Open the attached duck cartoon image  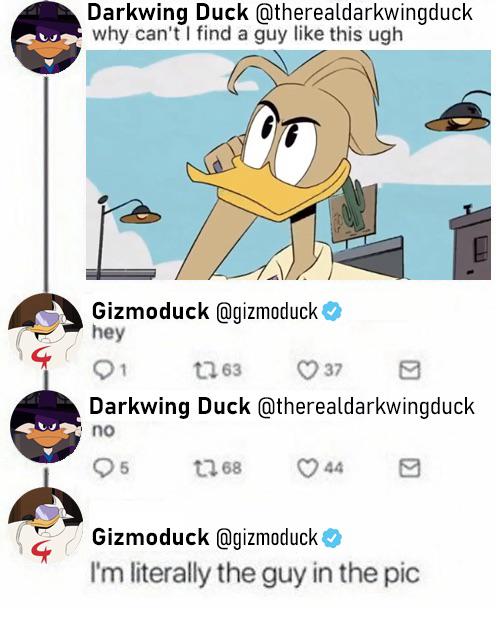pos(288,165)
